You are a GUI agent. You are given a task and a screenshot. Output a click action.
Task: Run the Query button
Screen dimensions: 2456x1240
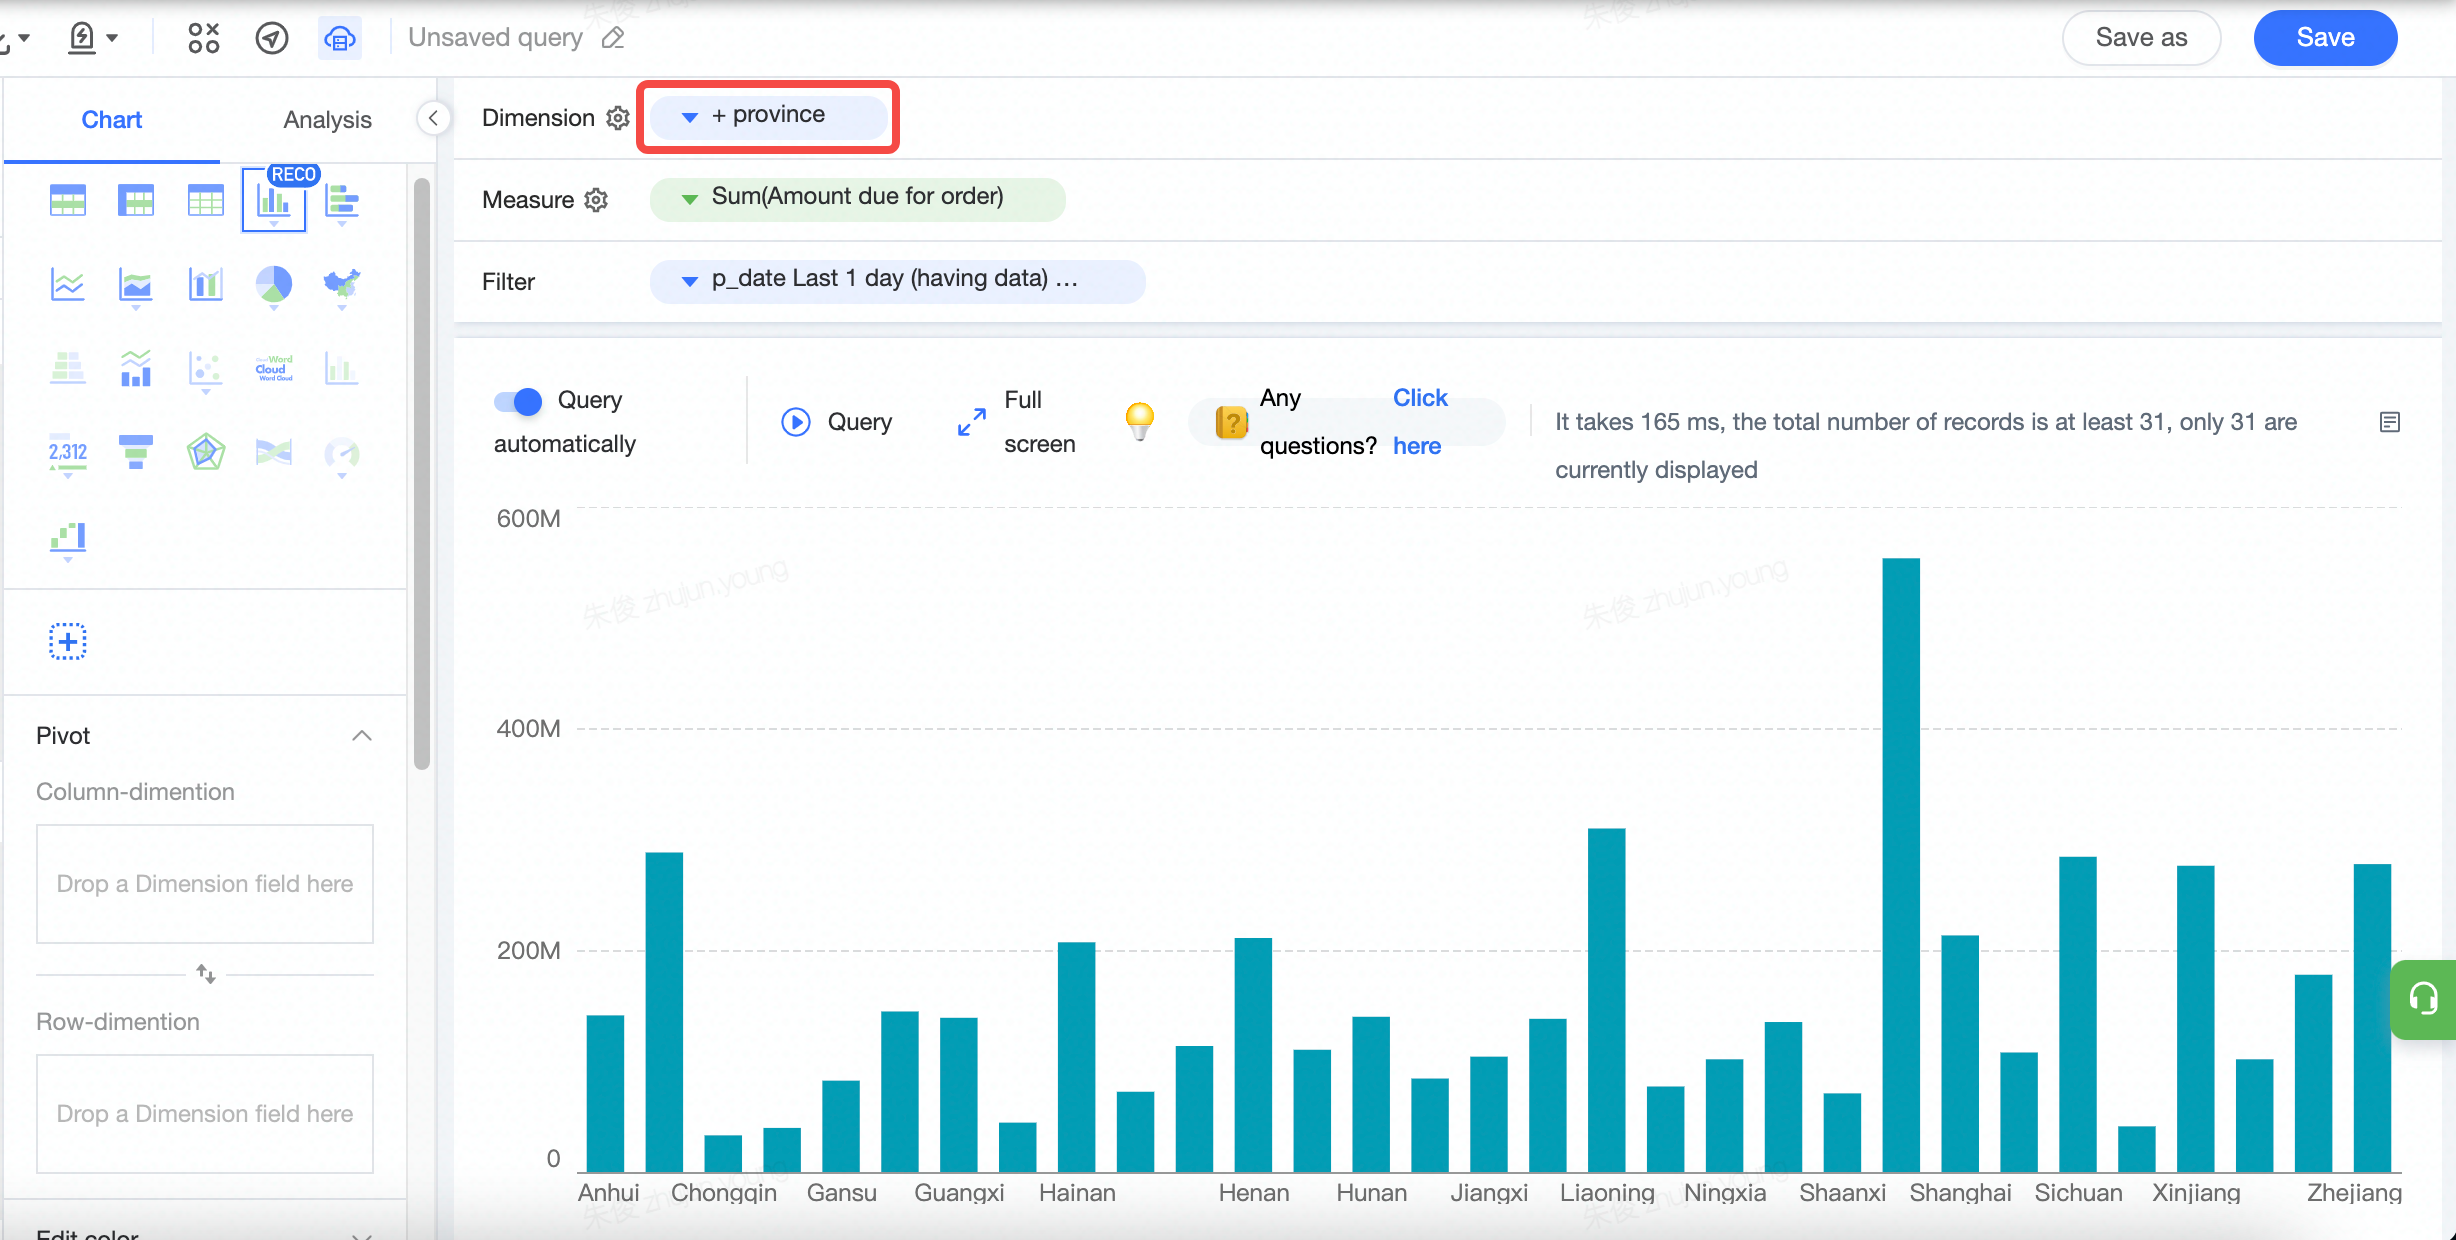pos(836,422)
